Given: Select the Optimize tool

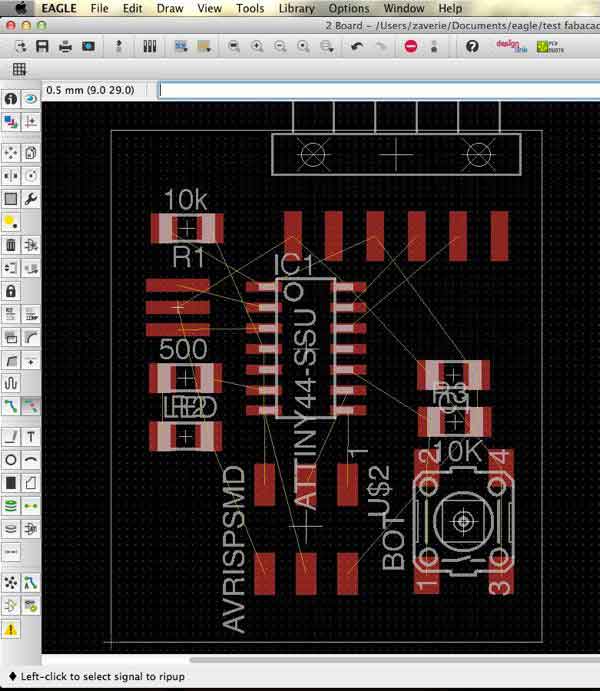Looking at the screenshot, I should click(x=31, y=361).
